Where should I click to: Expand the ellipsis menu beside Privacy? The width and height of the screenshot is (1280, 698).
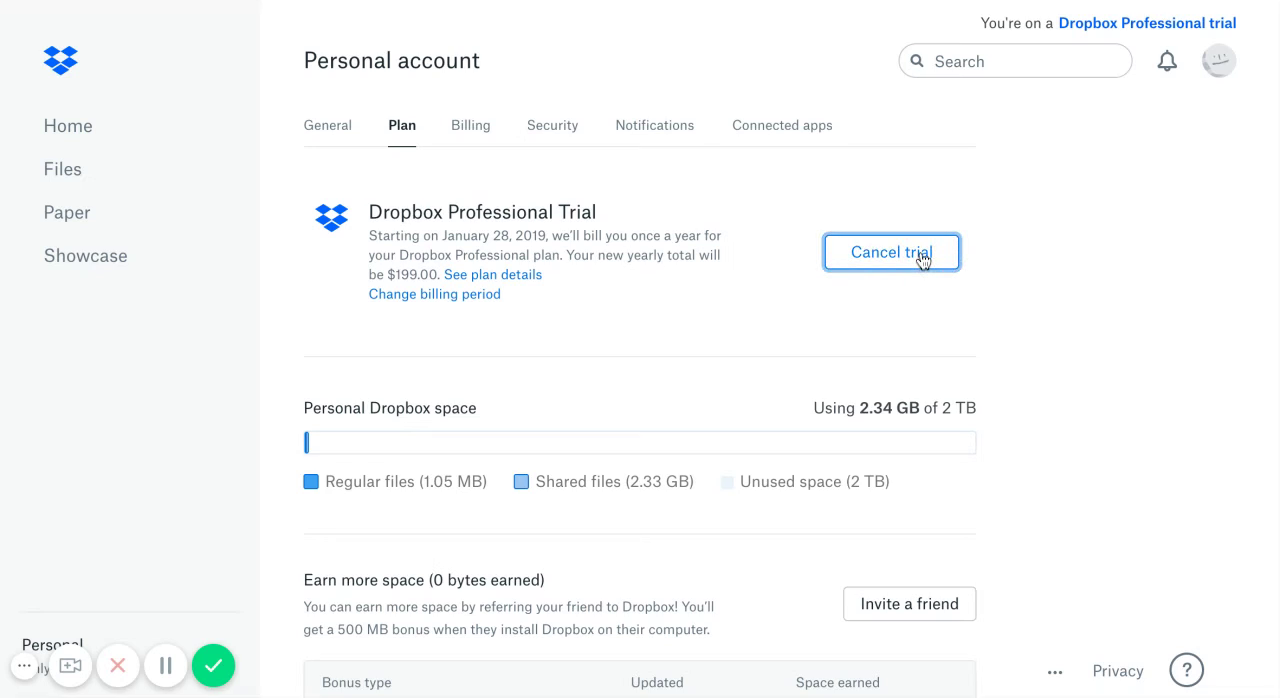click(x=1055, y=672)
